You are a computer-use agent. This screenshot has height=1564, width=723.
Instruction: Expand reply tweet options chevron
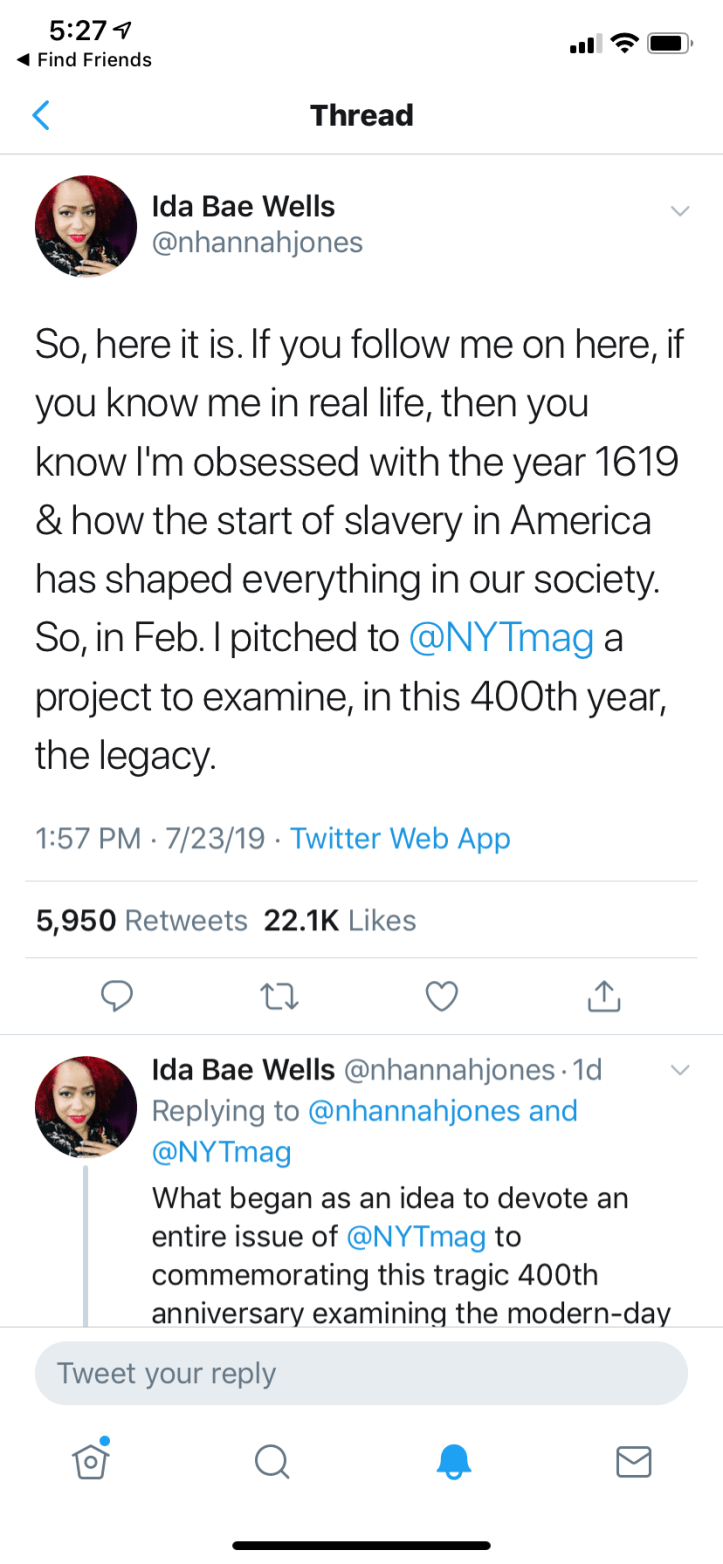click(680, 1071)
